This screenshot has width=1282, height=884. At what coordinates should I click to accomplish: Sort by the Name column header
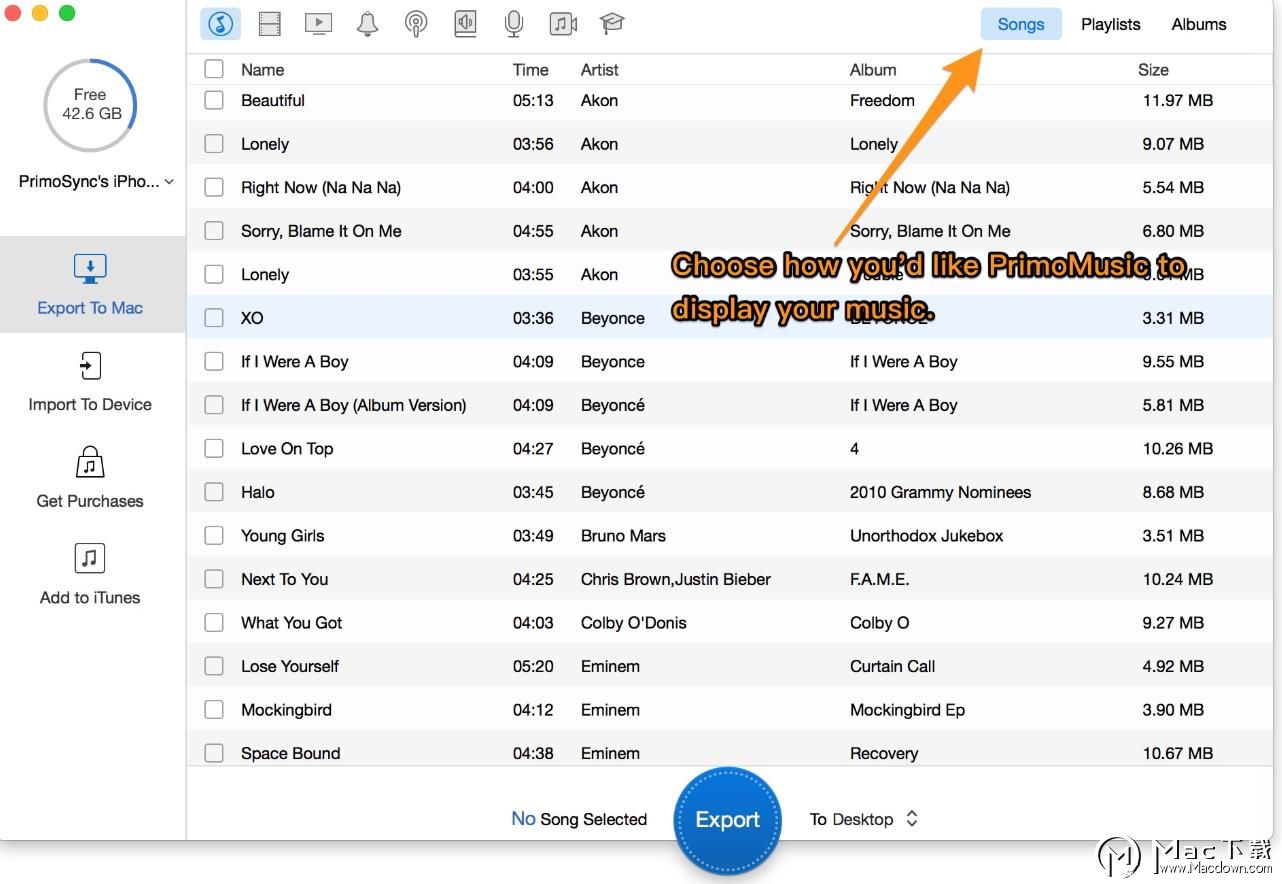coord(262,70)
